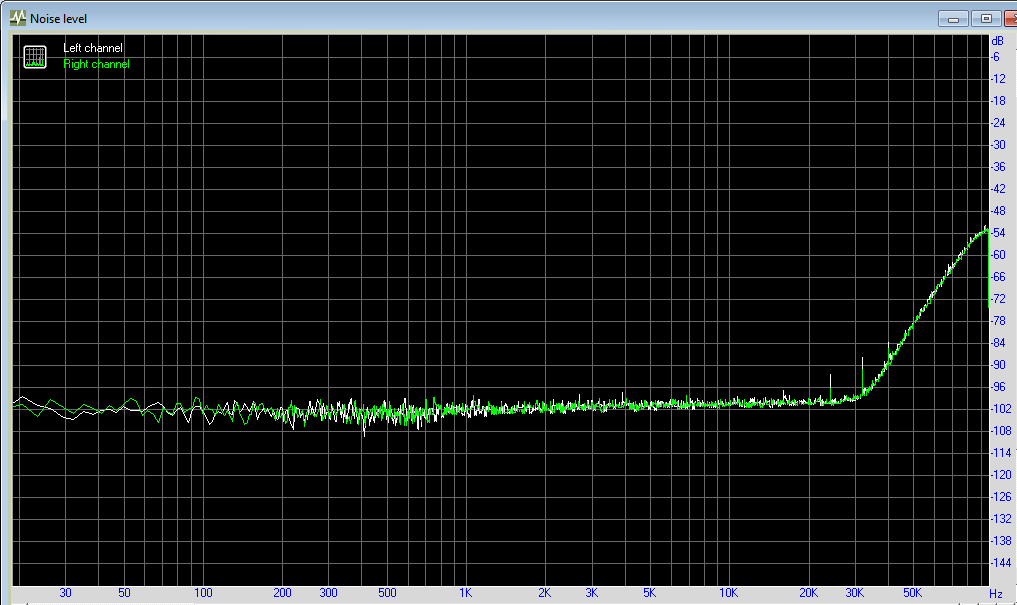
Task: Click the 50K frequency axis label
Action: pyautogui.click(x=913, y=593)
